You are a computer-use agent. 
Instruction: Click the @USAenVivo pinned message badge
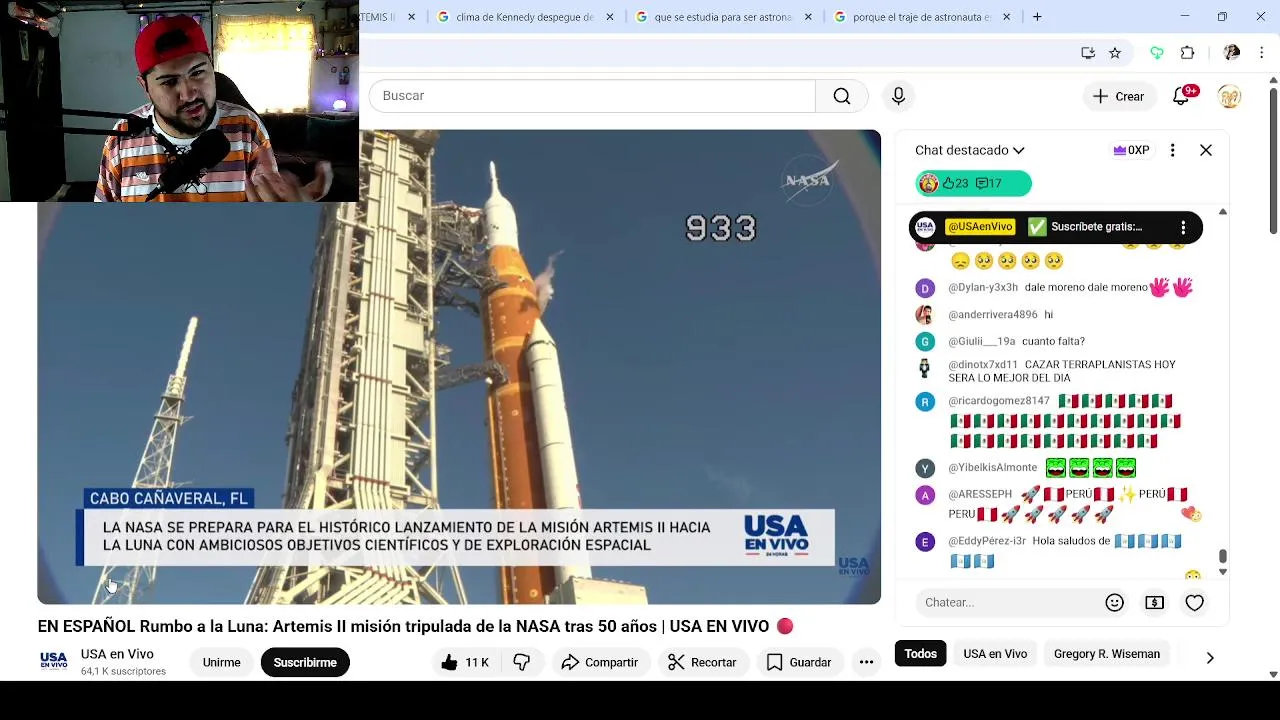(x=979, y=227)
